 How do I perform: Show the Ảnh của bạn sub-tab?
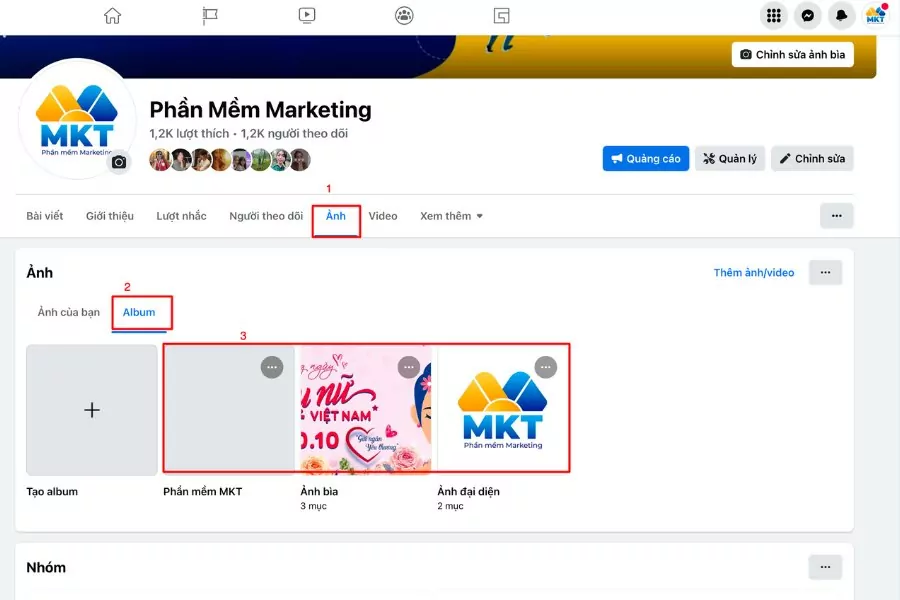(69, 312)
